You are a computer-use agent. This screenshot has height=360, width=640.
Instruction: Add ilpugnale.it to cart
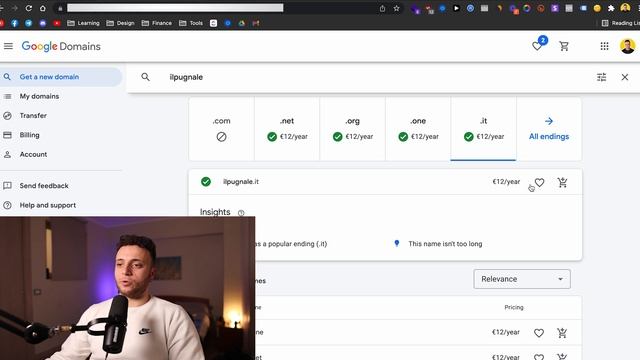pos(562,182)
